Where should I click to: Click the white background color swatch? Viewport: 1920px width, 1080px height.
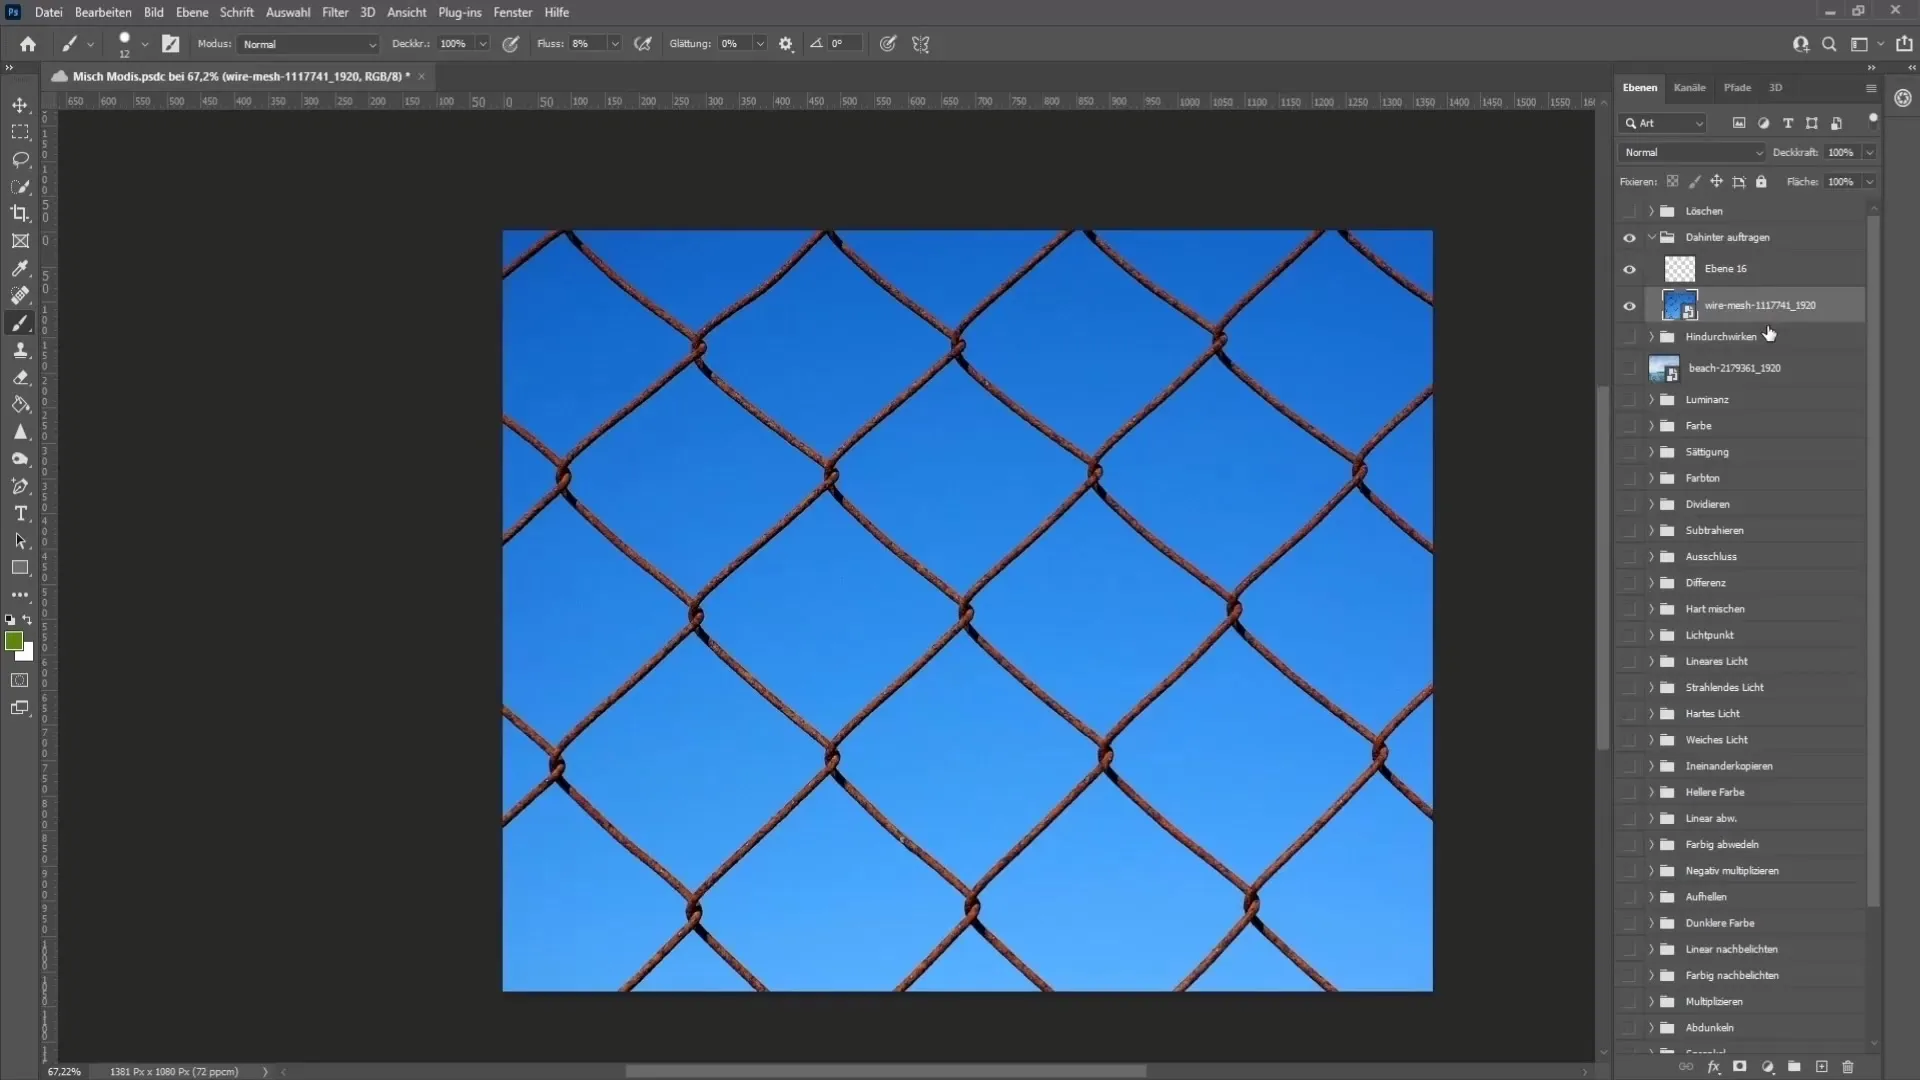[x=27, y=654]
